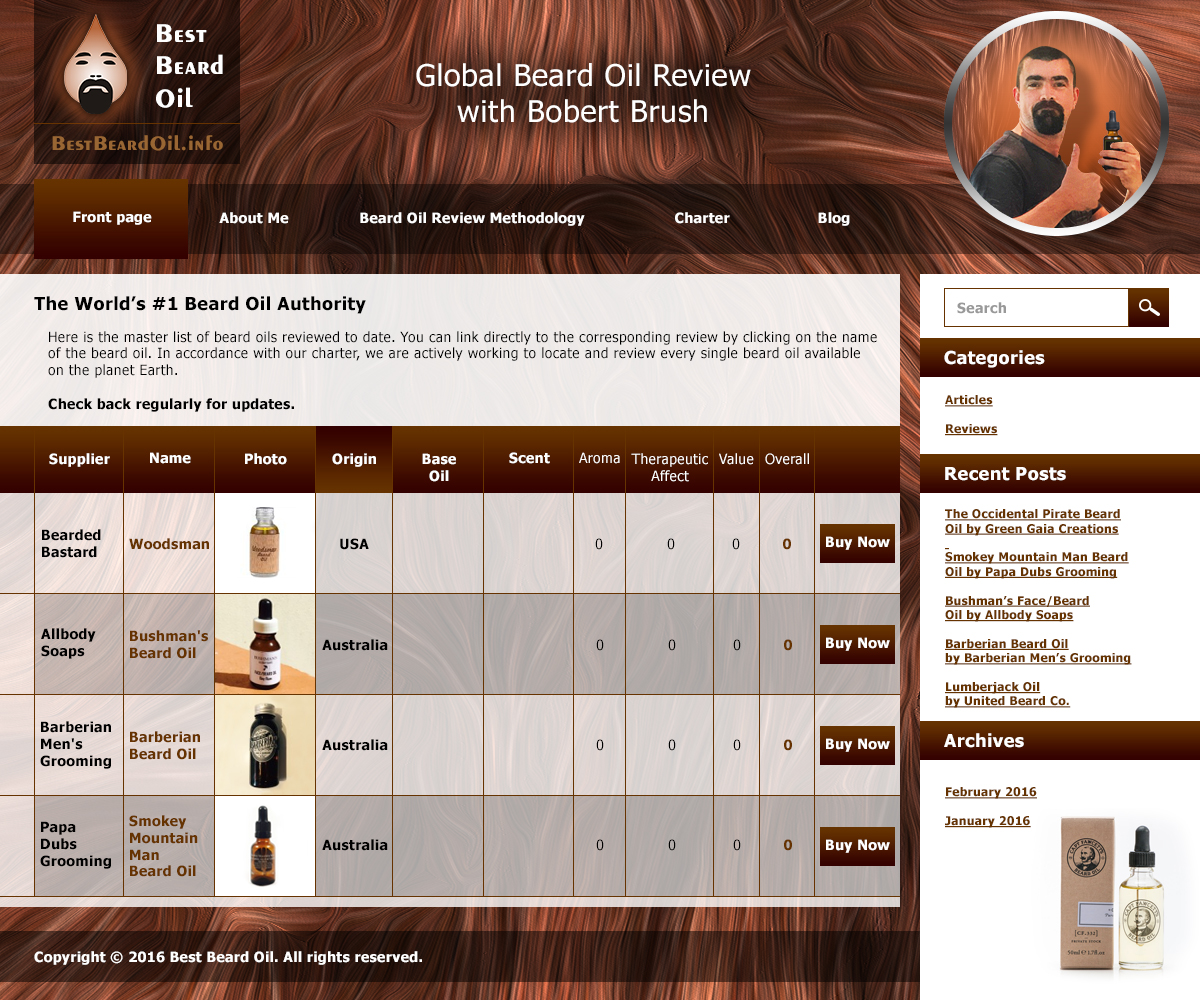
Task: Click Buy Now for Woodsman
Action: (856, 542)
